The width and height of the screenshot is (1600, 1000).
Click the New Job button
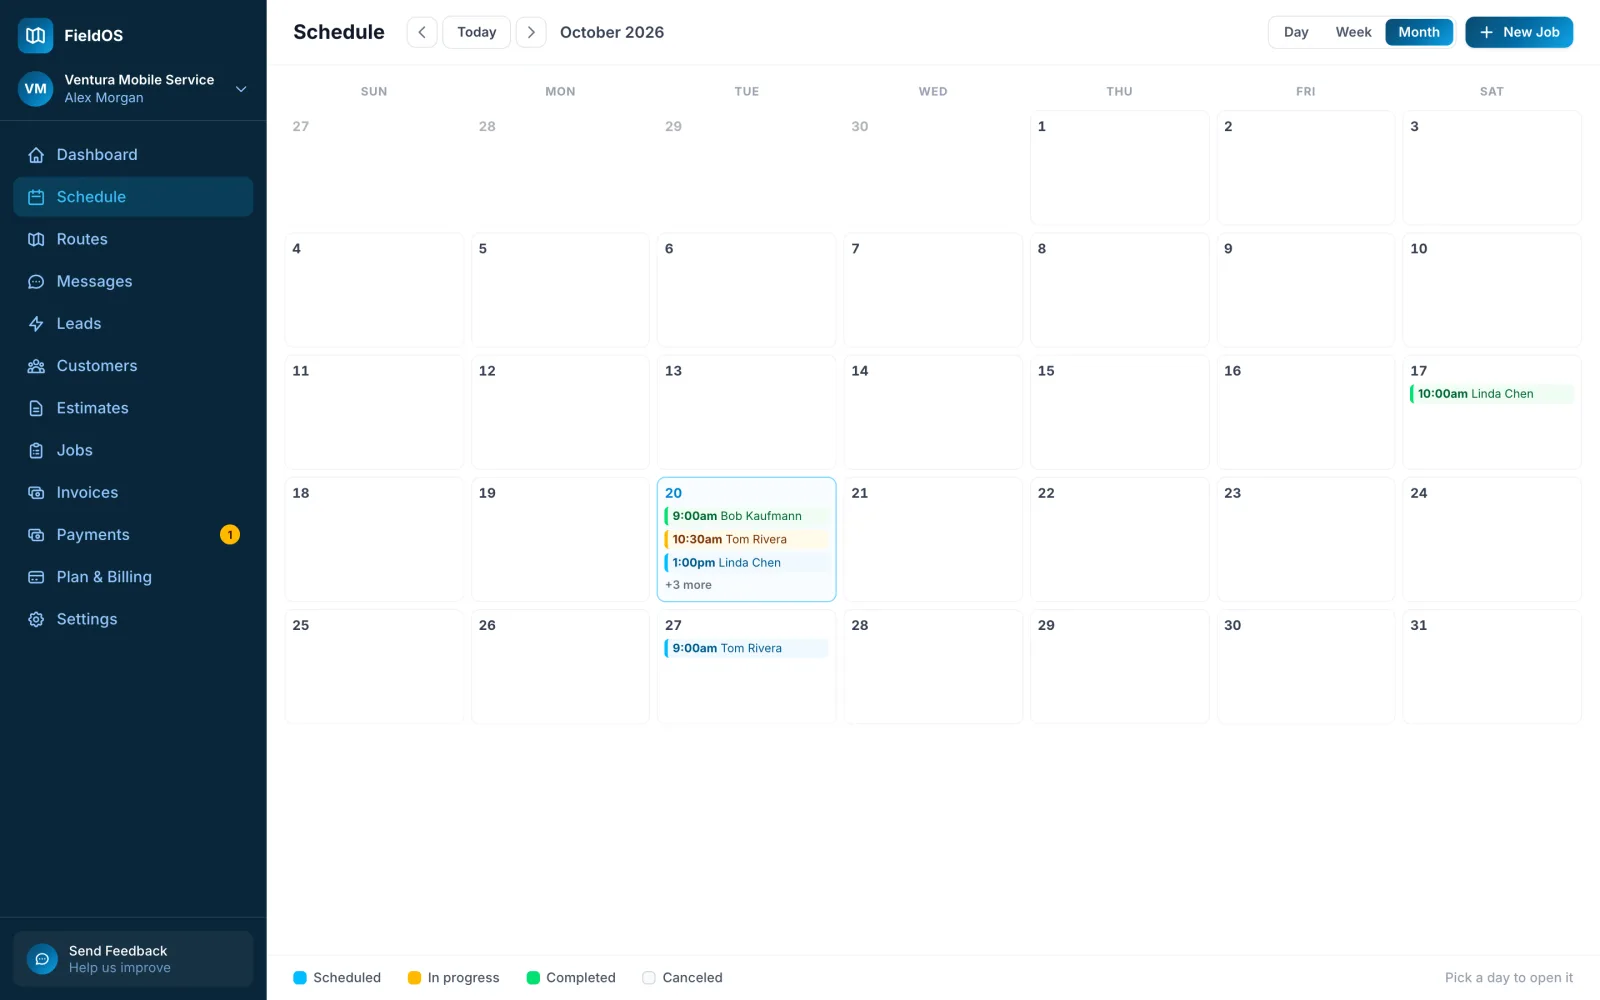pos(1519,32)
